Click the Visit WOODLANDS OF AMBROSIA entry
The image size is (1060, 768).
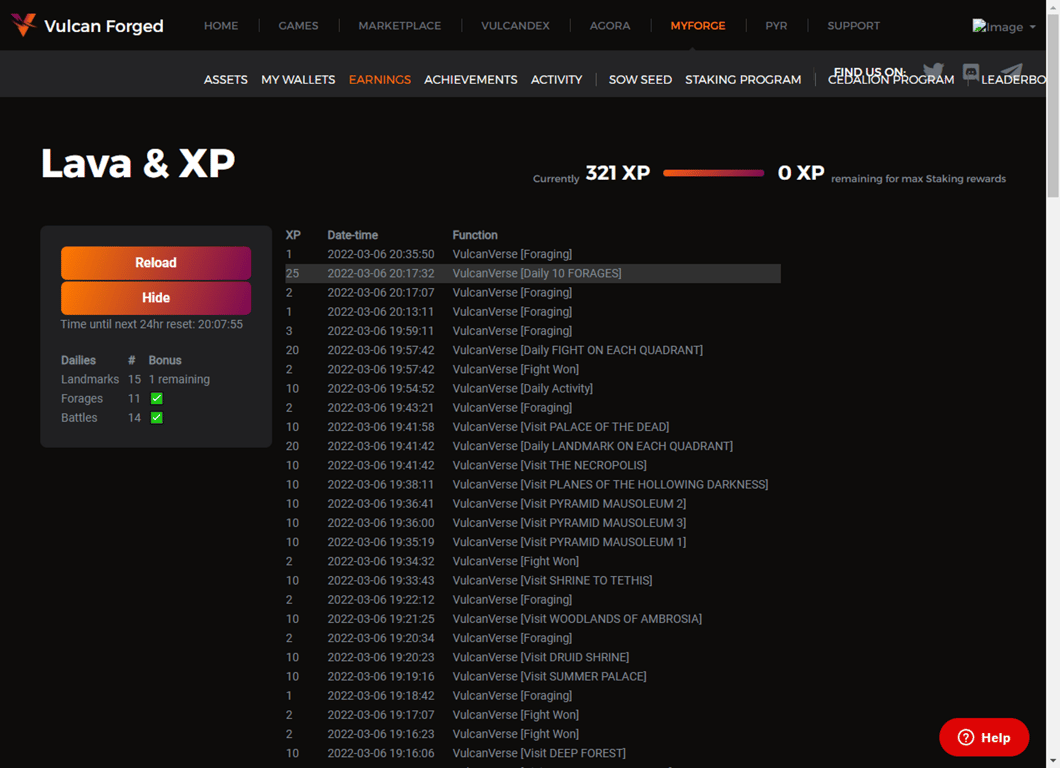pyautogui.click(x=577, y=619)
